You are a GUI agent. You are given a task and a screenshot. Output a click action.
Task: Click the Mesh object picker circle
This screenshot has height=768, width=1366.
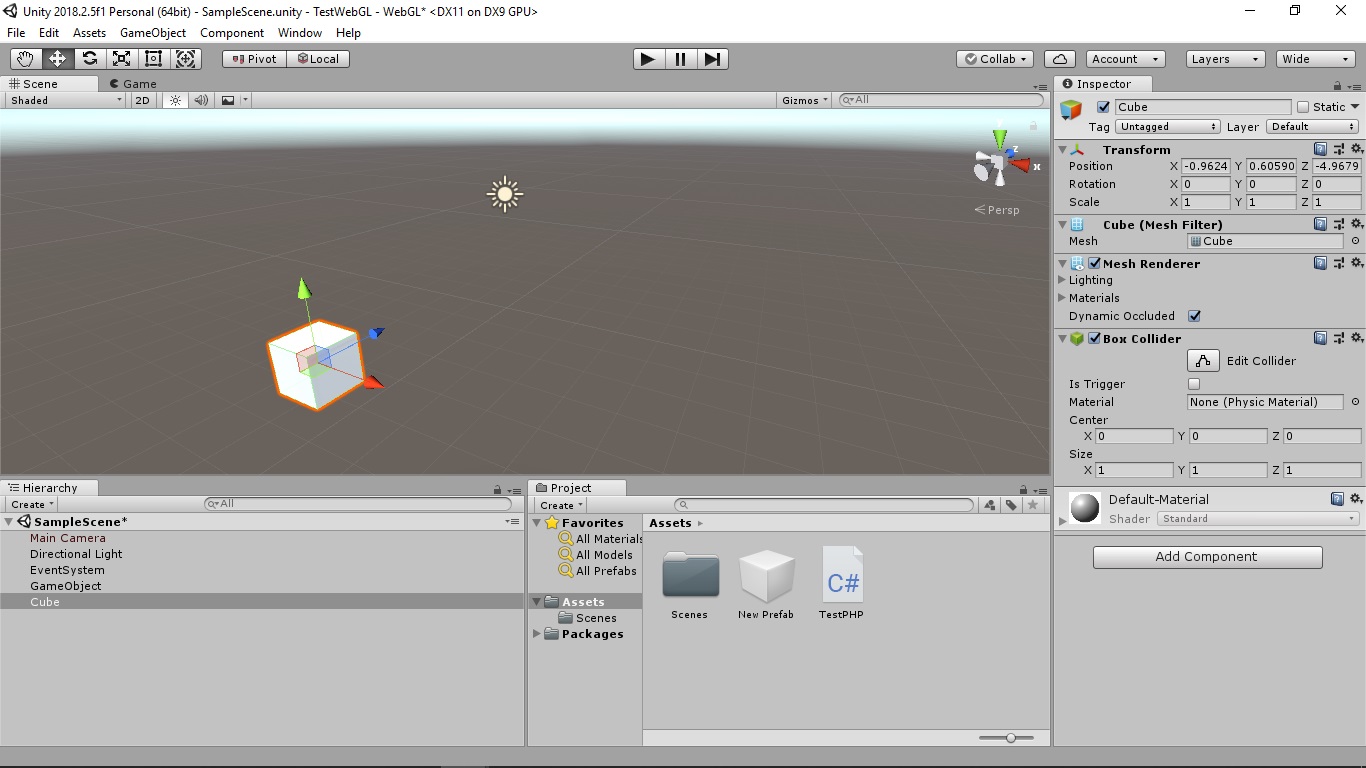pos(1355,241)
